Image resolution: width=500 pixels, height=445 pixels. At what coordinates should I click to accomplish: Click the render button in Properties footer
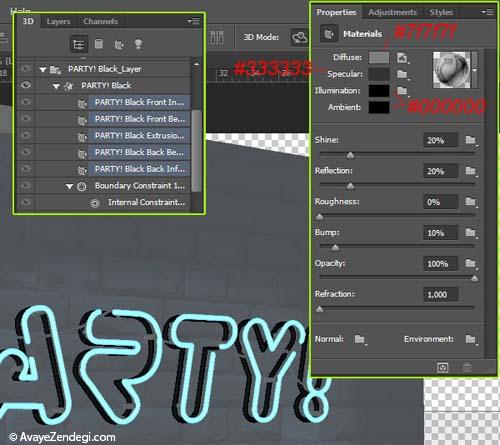[443, 368]
